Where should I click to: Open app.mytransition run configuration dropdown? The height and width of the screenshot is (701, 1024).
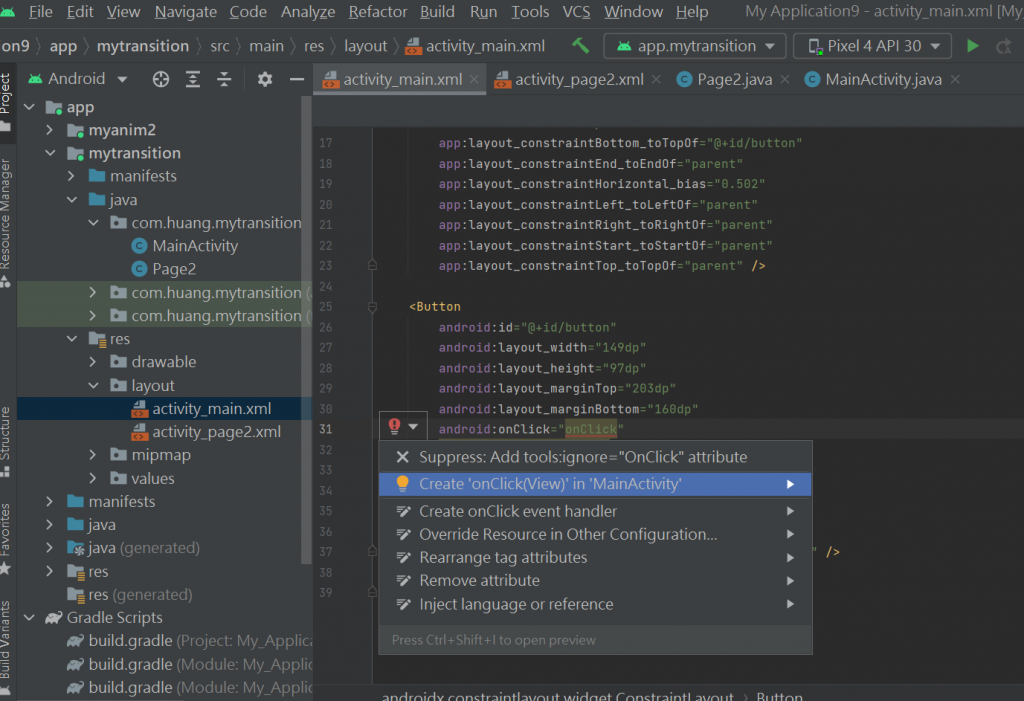696,46
